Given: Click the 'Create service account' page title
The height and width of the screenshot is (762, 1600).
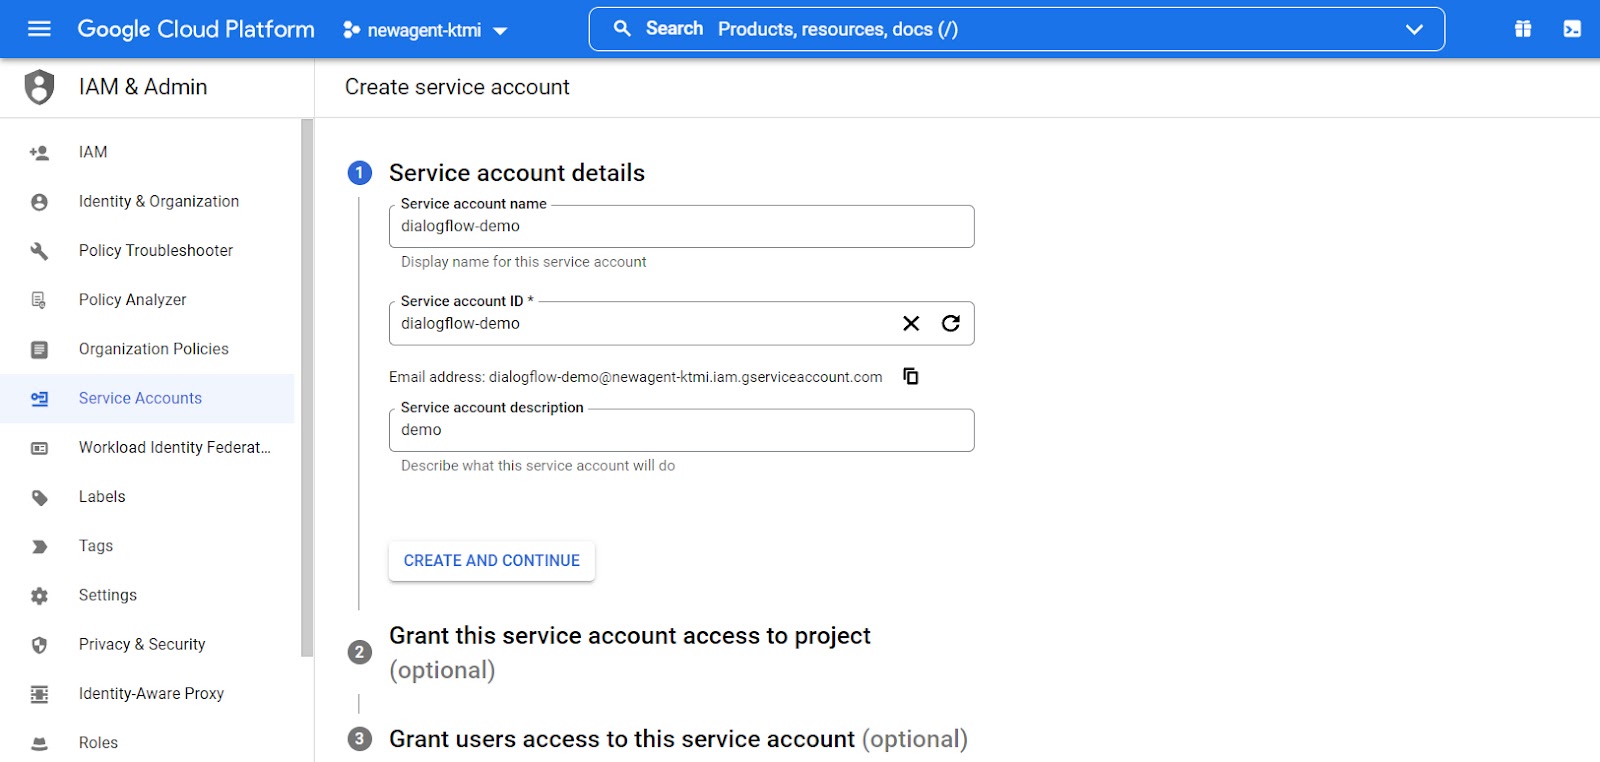Looking at the screenshot, I should pos(457,87).
